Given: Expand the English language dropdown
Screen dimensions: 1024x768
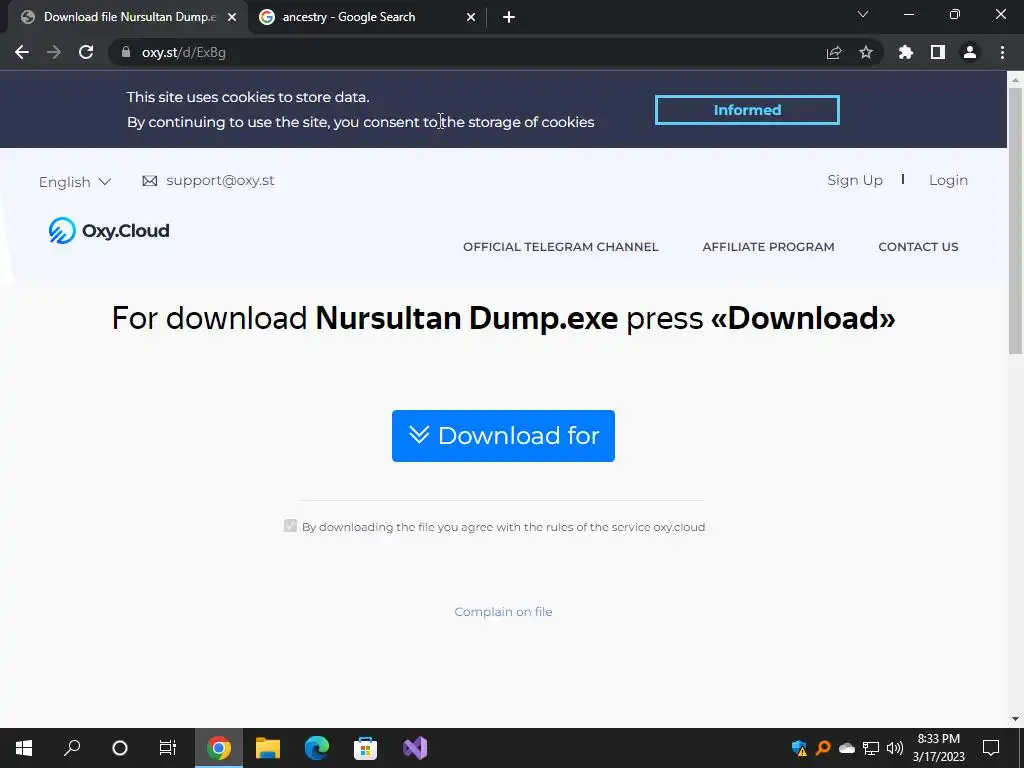Looking at the screenshot, I should tap(74, 182).
